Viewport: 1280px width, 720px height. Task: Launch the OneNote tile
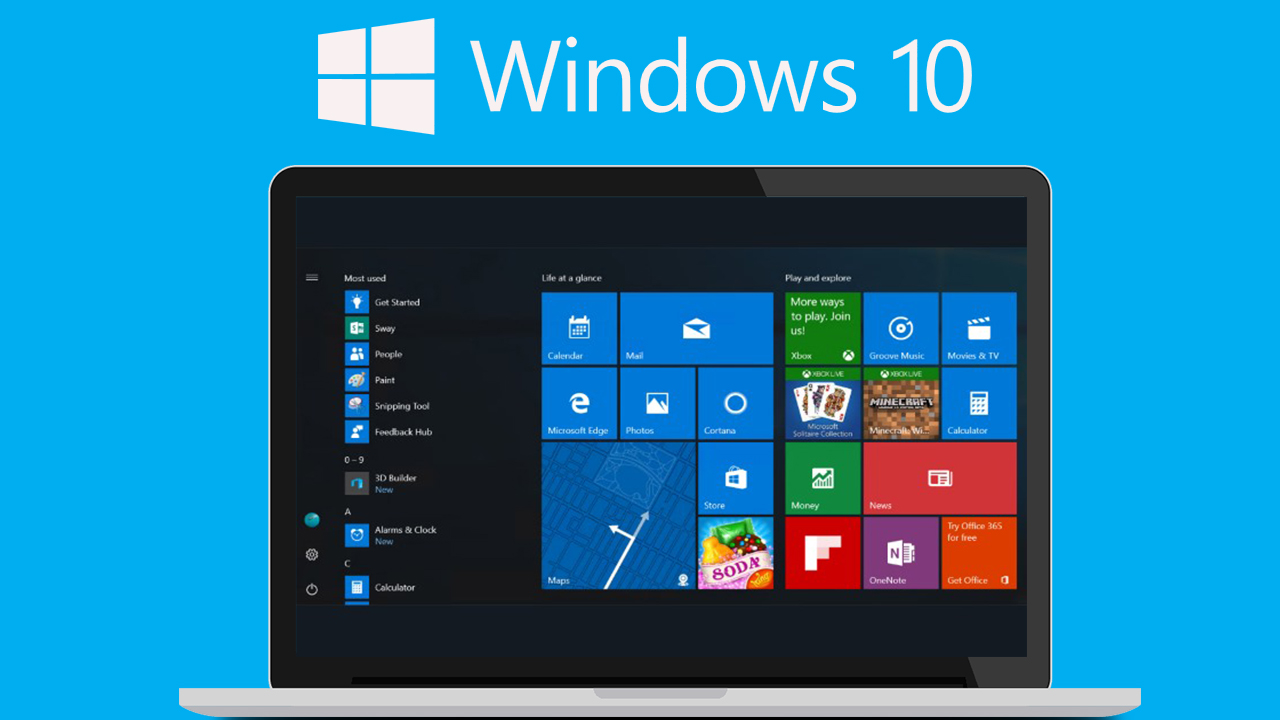coord(901,553)
